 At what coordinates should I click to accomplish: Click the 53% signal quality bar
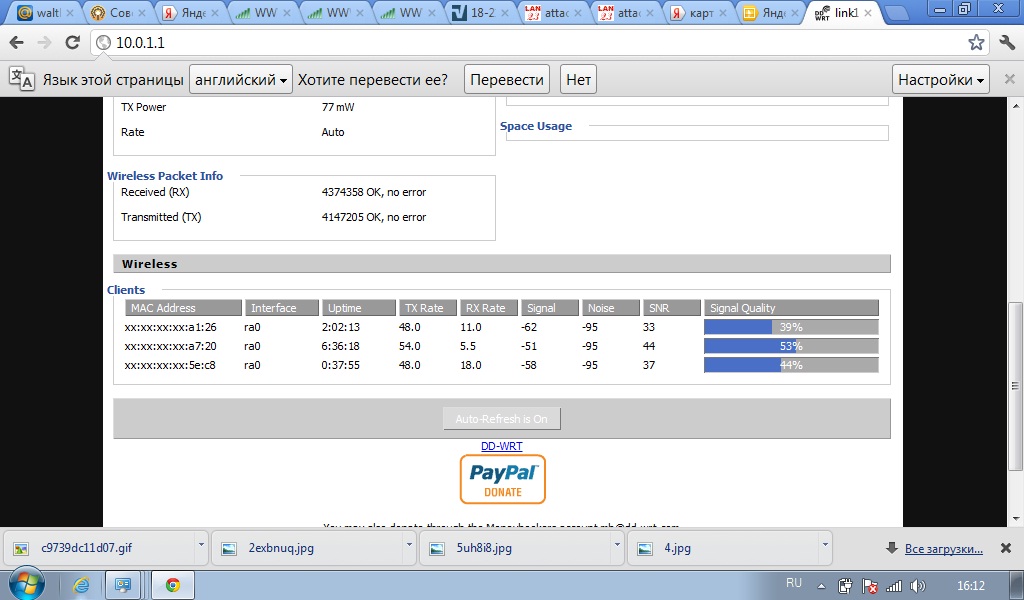(791, 346)
